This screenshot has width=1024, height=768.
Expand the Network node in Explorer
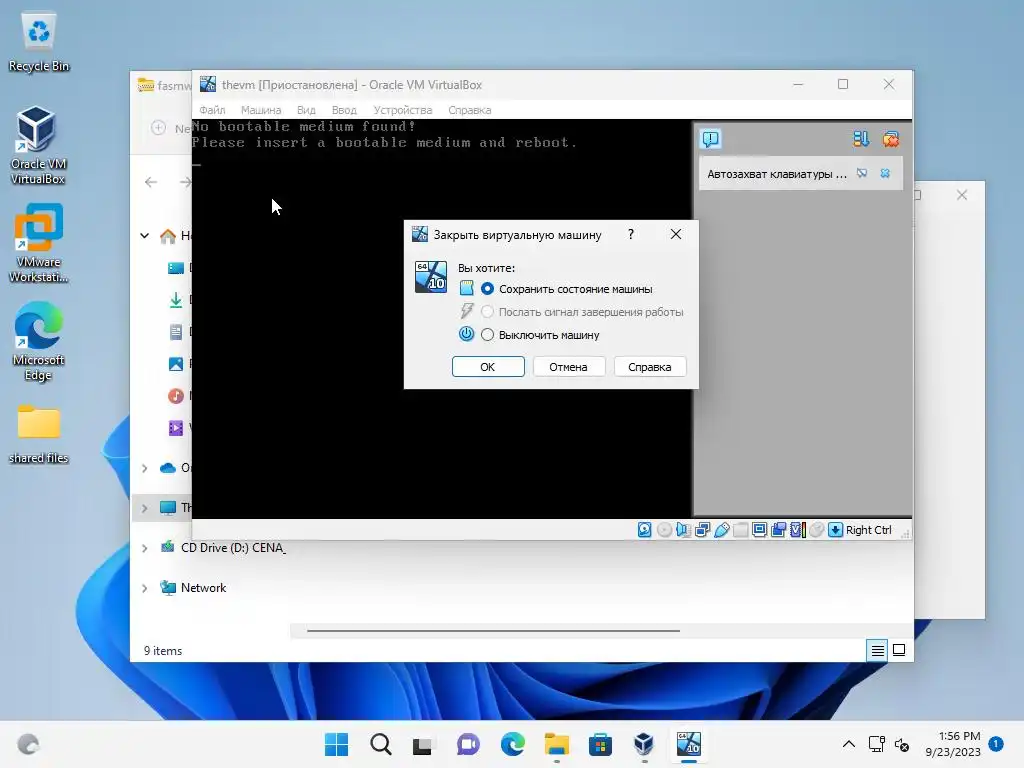click(x=144, y=588)
